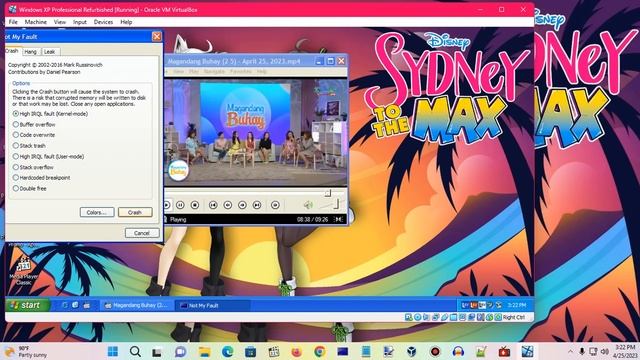Open the Favorites menu in Media Player Classic
The height and width of the screenshot is (360, 640).
click(241, 71)
